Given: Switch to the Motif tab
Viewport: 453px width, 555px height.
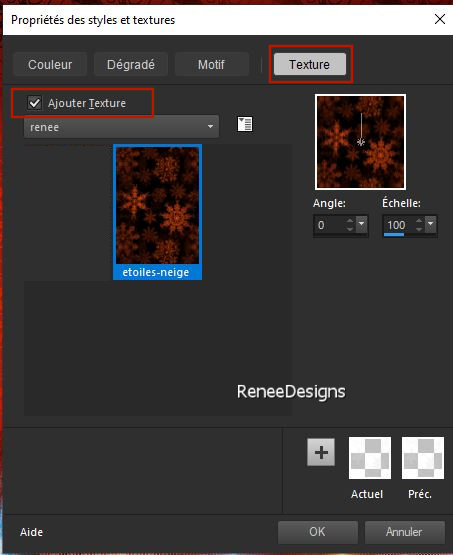Looking at the screenshot, I should 211,64.
